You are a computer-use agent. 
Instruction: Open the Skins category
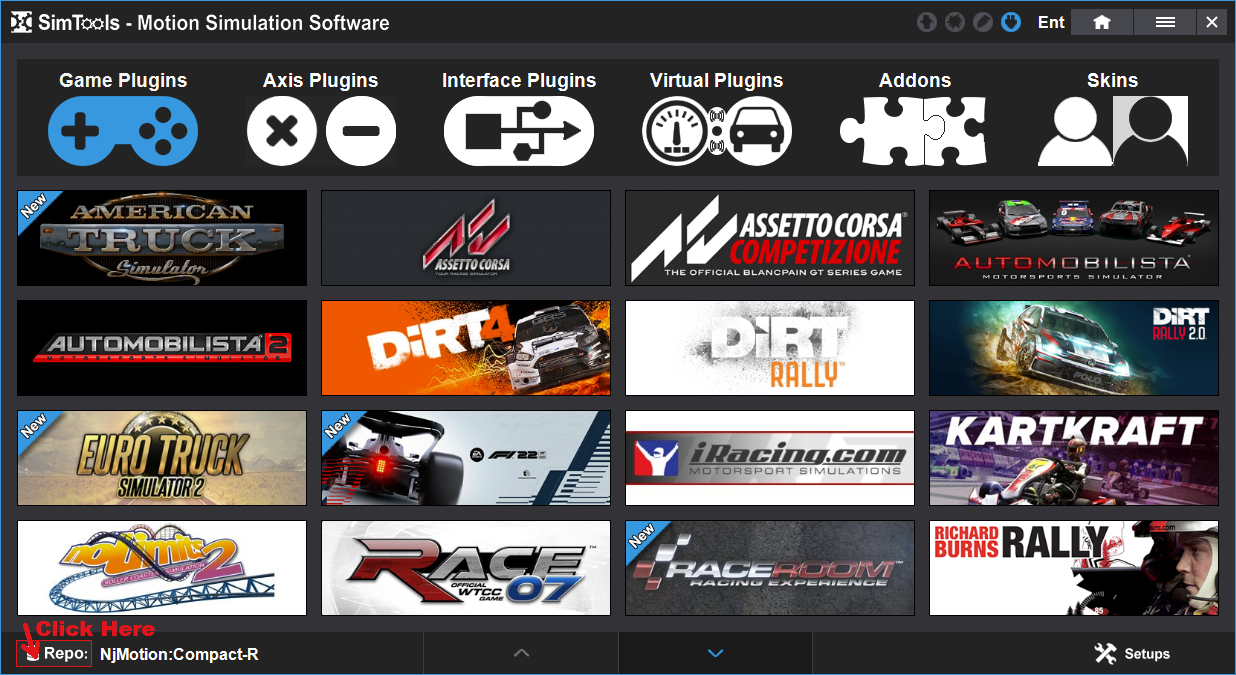(1113, 118)
